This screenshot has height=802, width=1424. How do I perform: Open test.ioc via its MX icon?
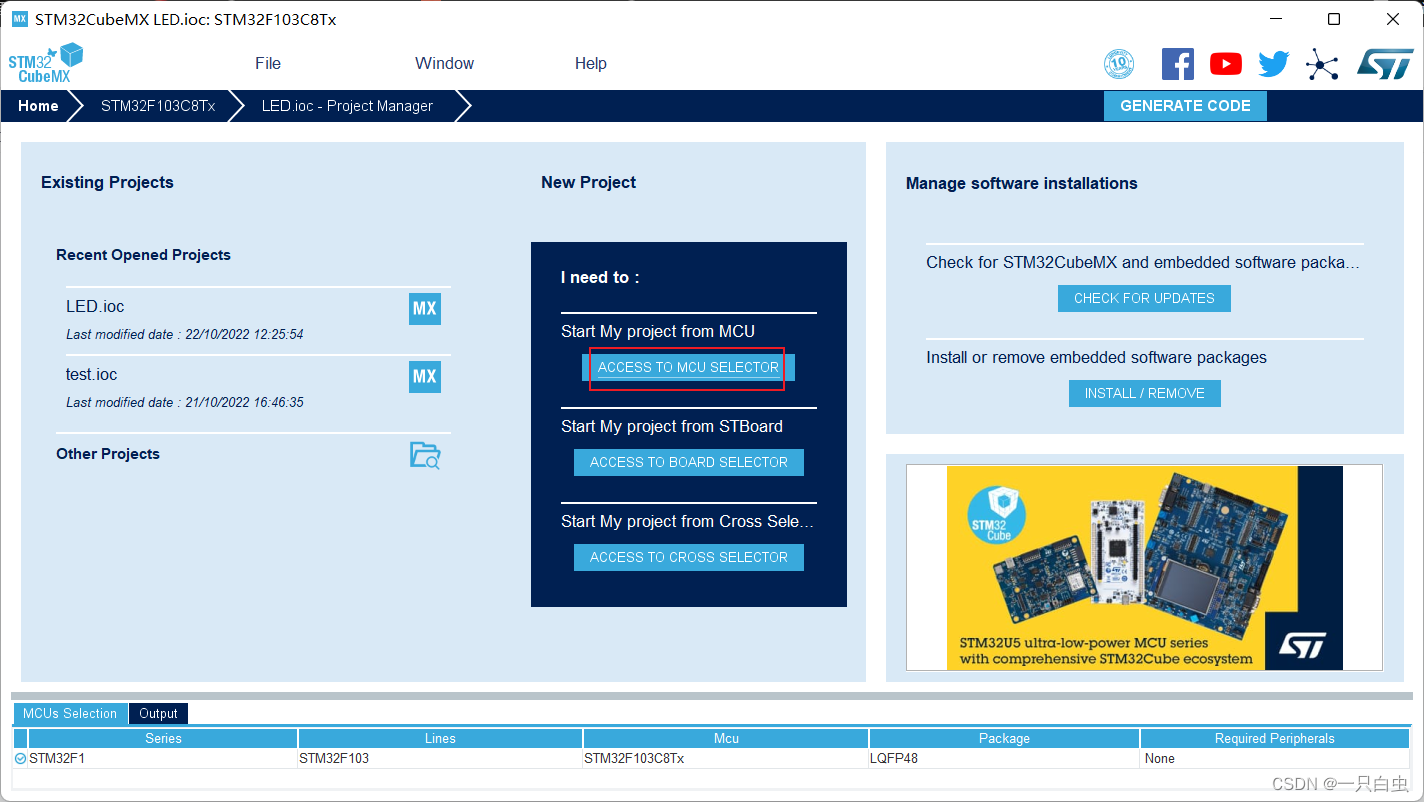point(425,376)
